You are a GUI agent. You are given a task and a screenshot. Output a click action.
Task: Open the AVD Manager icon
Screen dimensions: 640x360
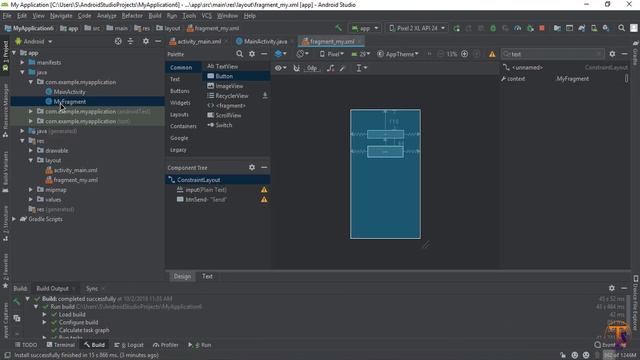[594, 28]
